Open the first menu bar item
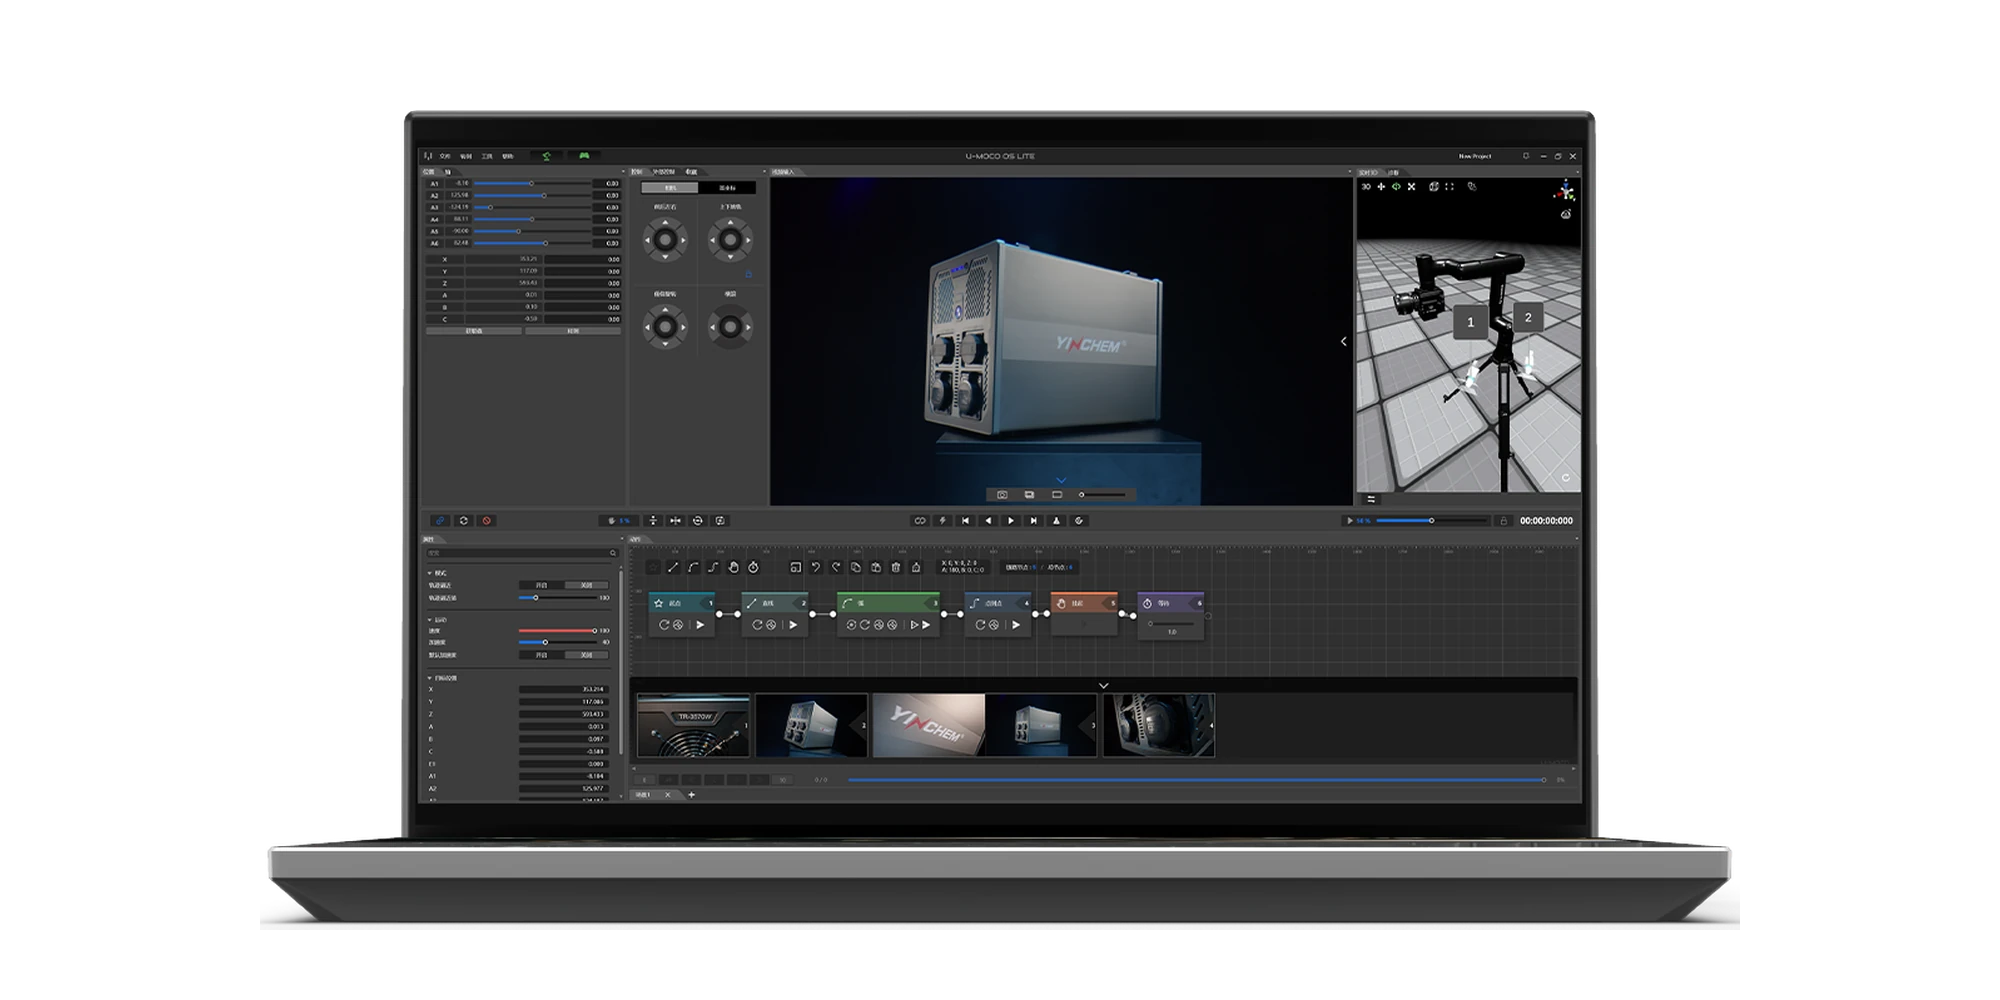Image resolution: width=2000 pixels, height=1000 pixels. (x=445, y=156)
